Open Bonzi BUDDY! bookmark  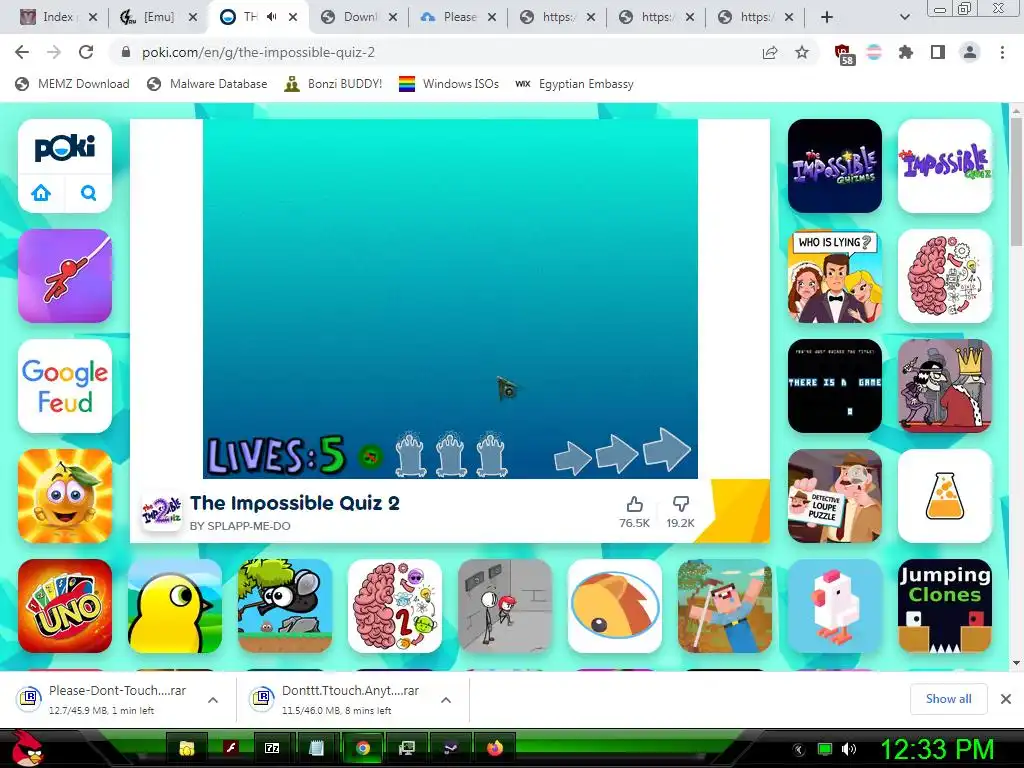coord(334,84)
